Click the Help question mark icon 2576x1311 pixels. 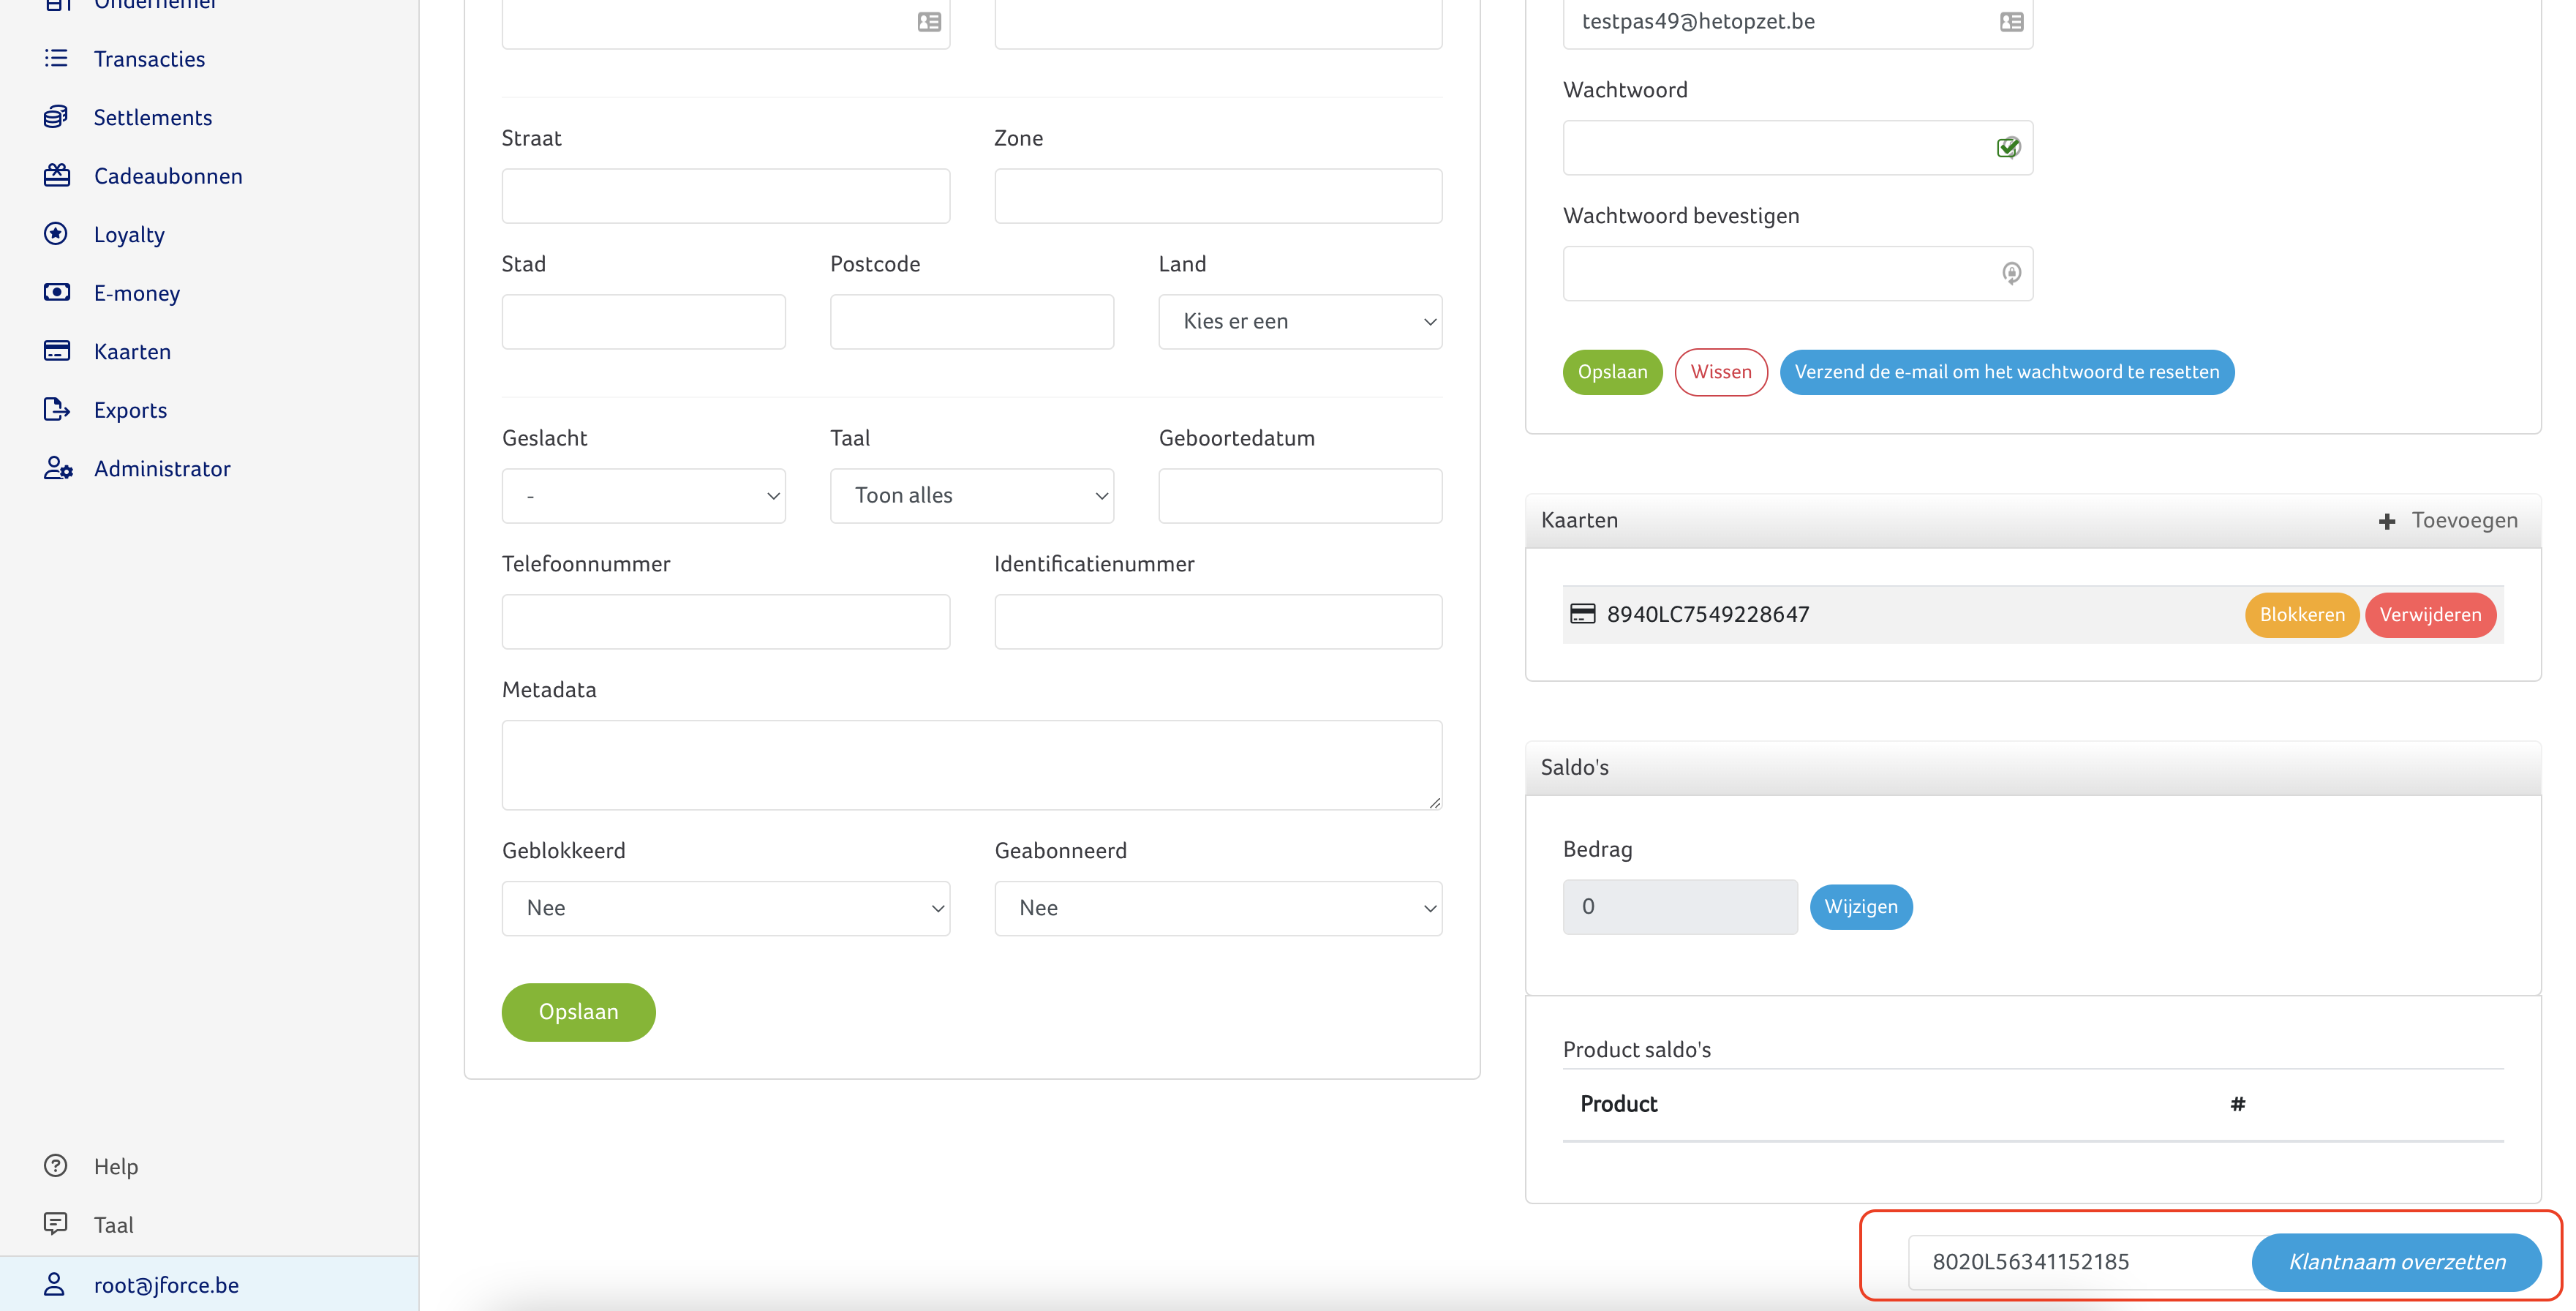pyautogui.click(x=56, y=1166)
